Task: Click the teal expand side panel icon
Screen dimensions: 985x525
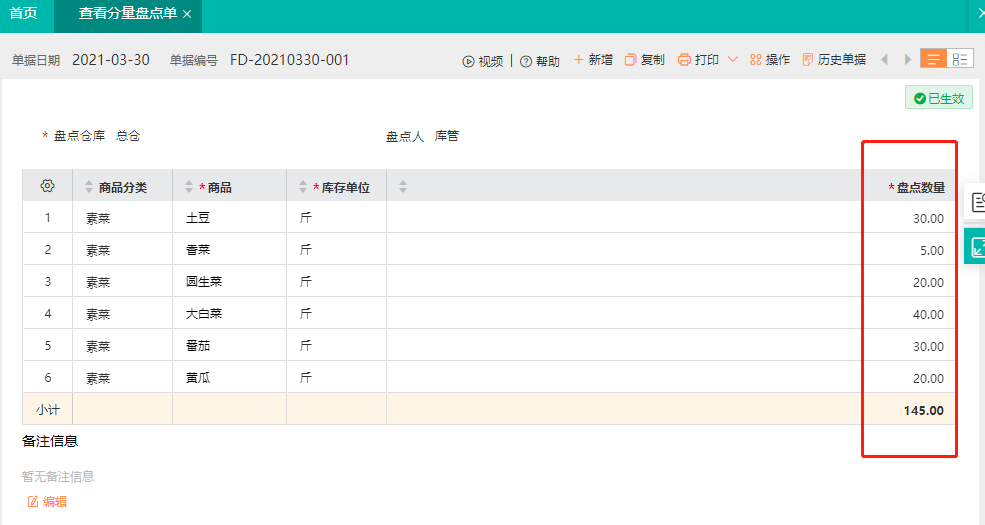Action: (976, 247)
